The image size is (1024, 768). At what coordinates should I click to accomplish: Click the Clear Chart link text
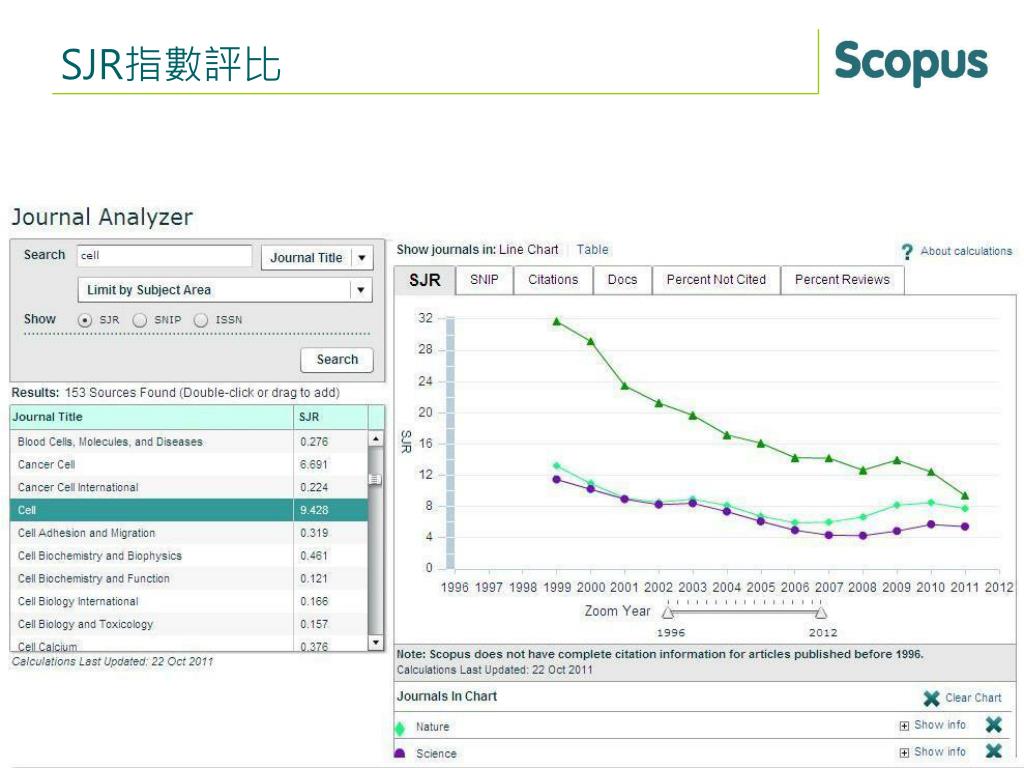(973, 698)
